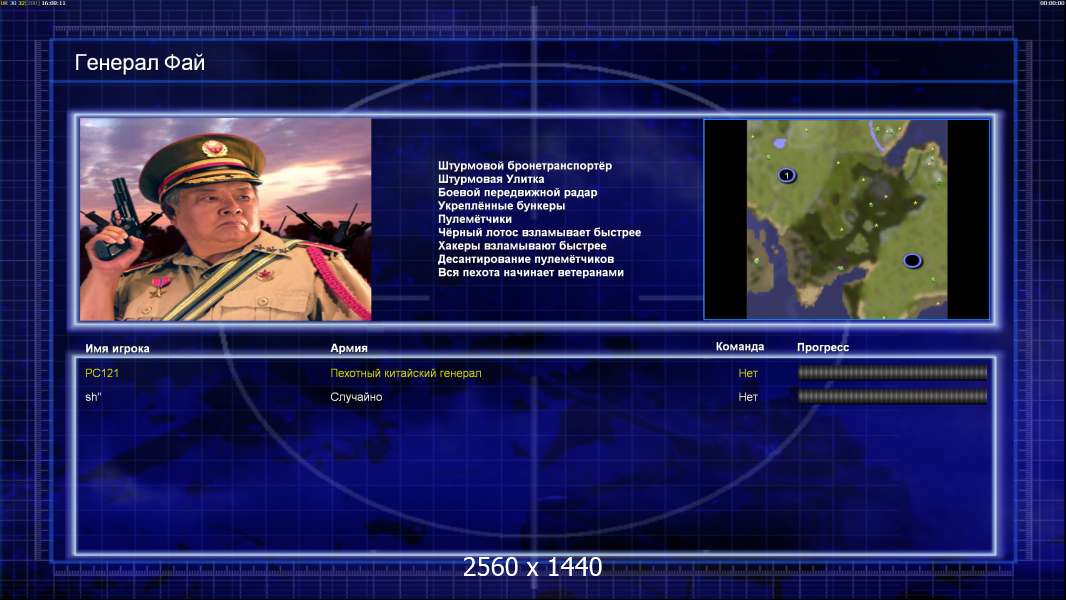
Task: Click Пехотный китайский генерал army entry
Action: (x=406, y=373)
